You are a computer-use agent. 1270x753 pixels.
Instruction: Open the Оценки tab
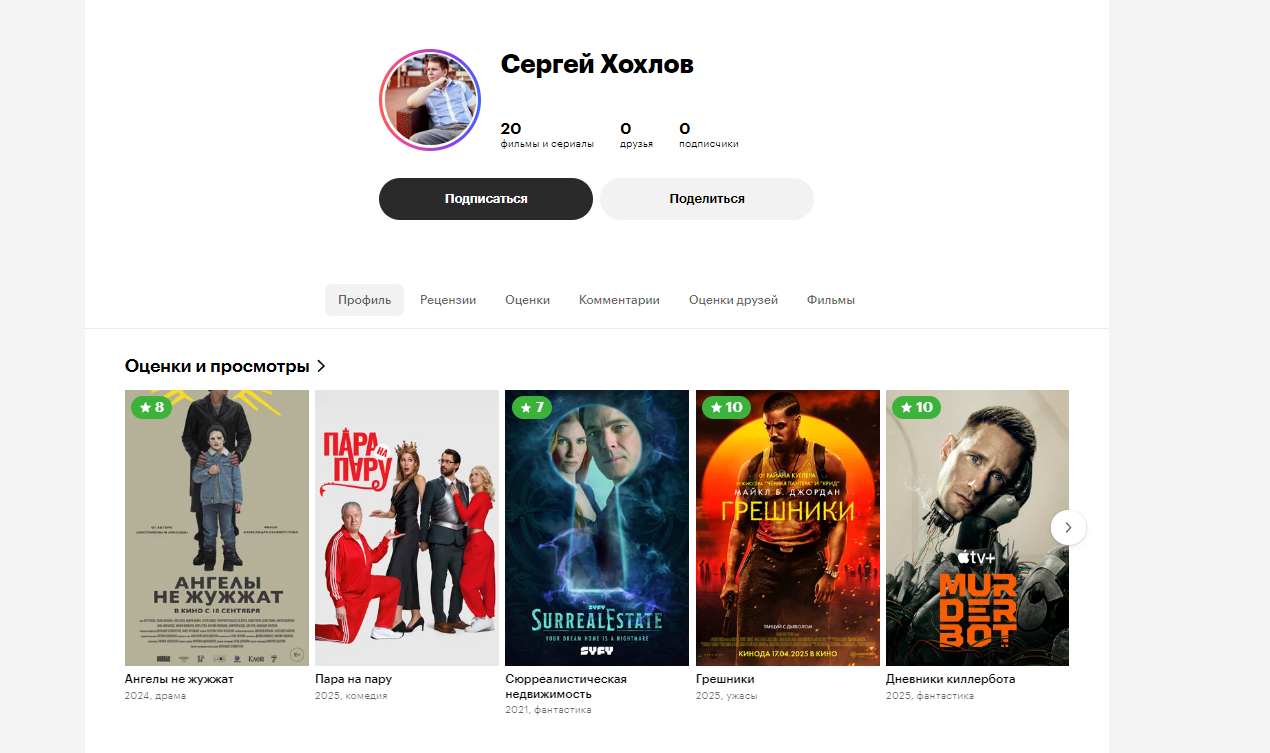click(527, 300)
